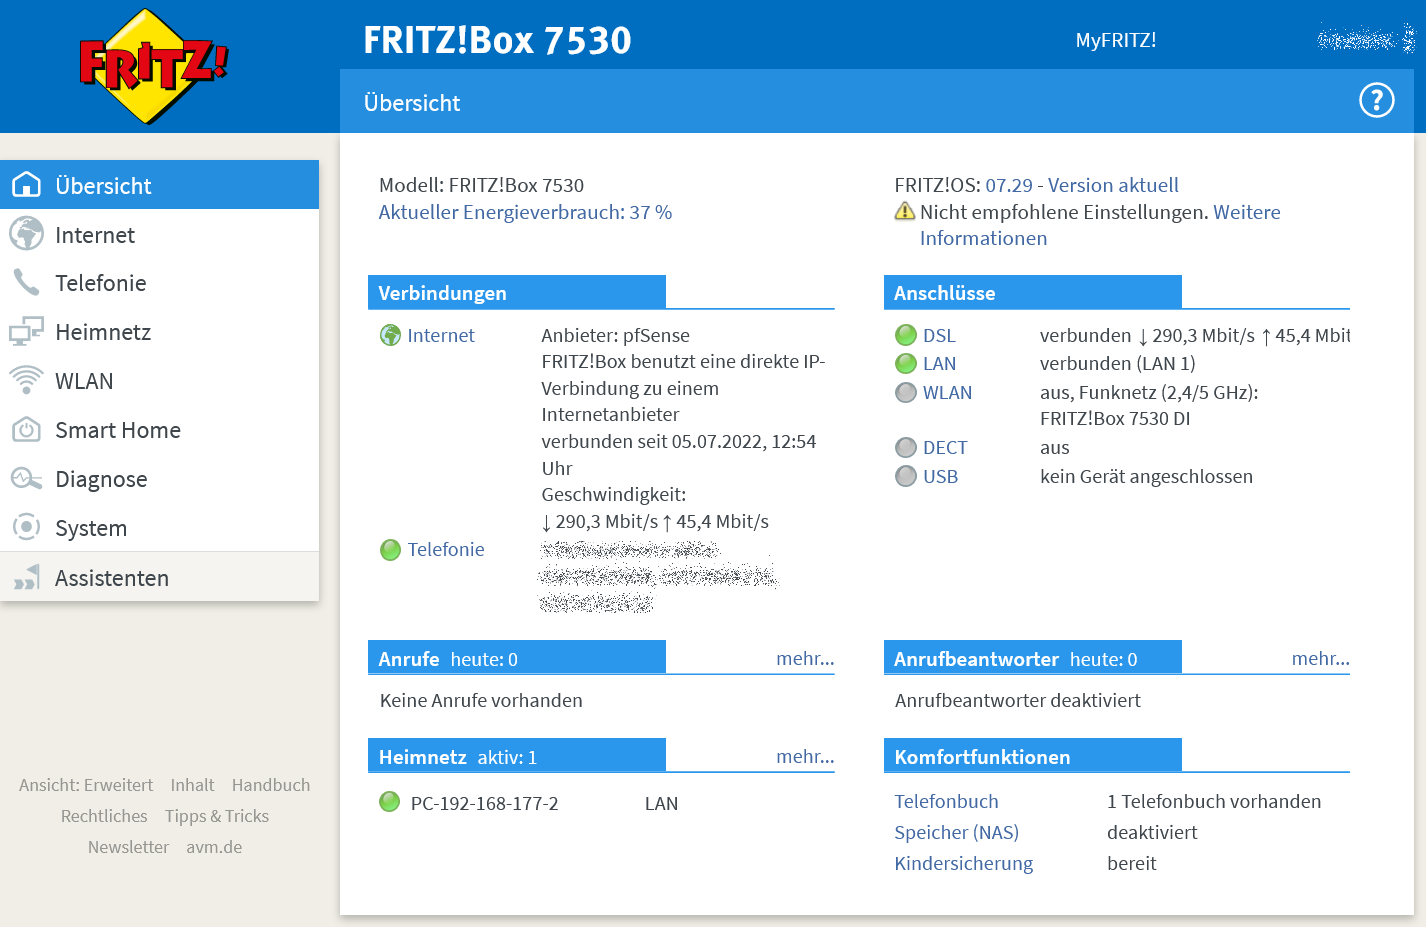This screenshot has width=1426, height=927.
Task: Open the Heimnetz menu
Action: (160, 332)
